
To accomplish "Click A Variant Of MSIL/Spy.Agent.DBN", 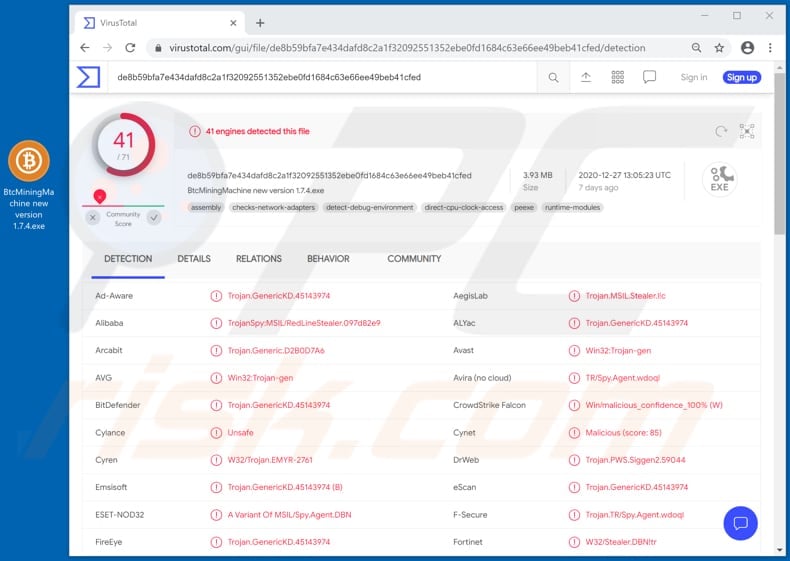I will tap(289, 515).
